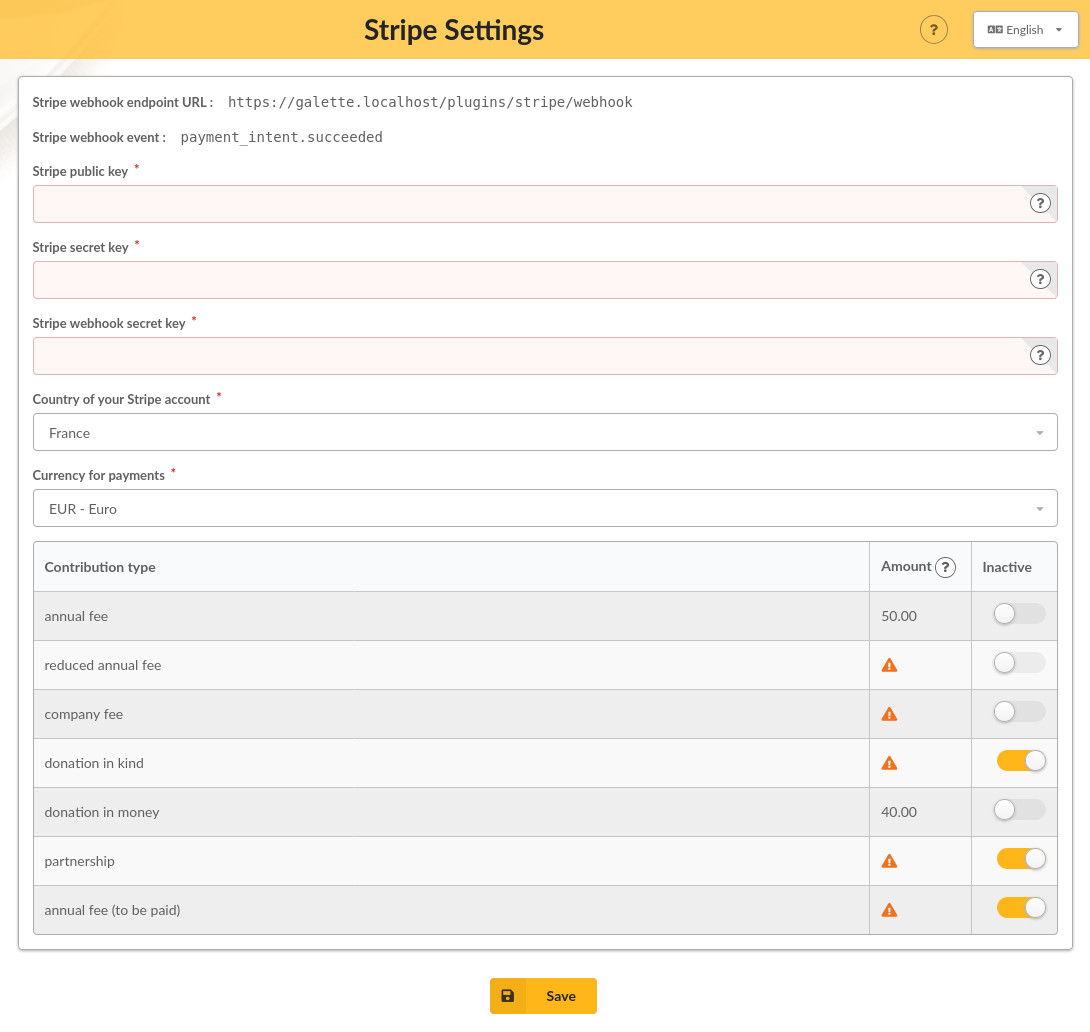The image size is (1090, 1032).
Task: Focus the Stripe webhook secret key field
Action: (545, 356)
